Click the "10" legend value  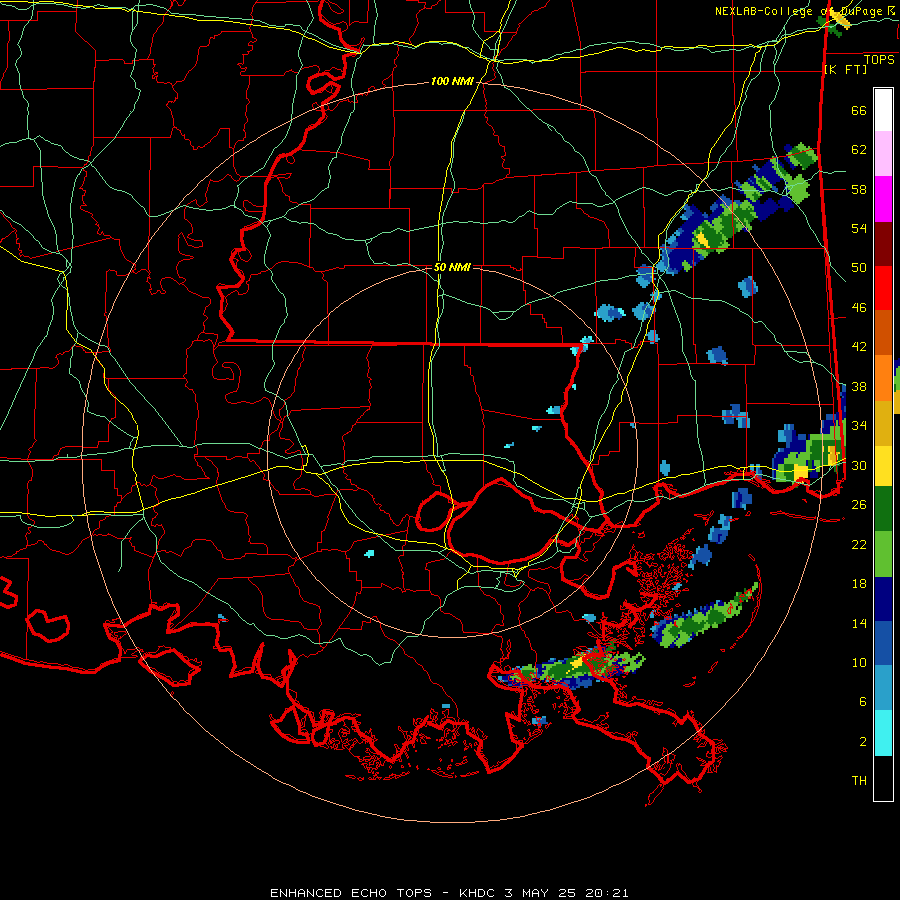(859, 662)
